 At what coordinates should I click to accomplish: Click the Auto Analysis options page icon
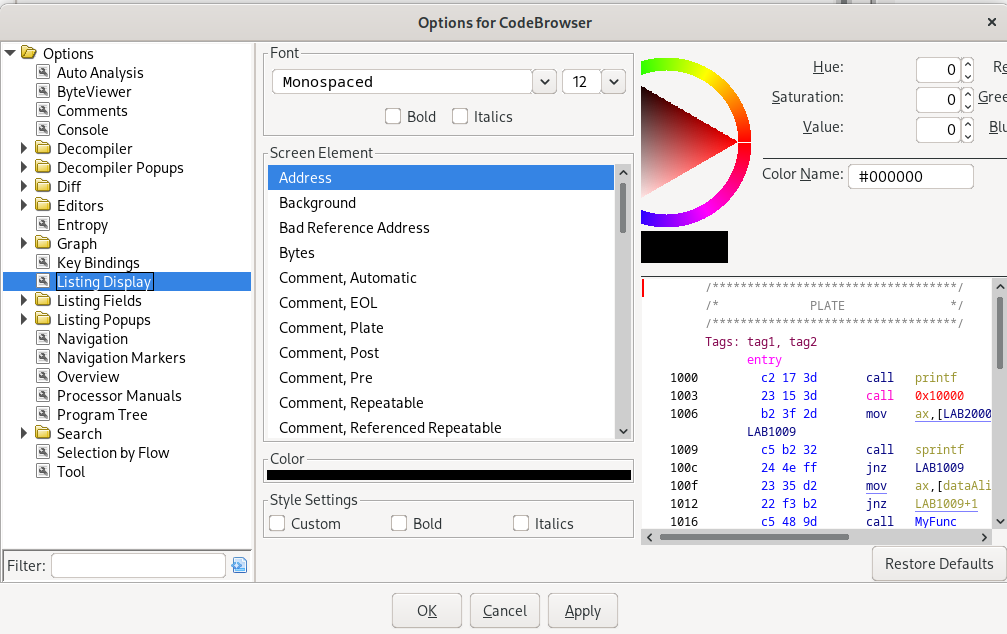point(43,72)
